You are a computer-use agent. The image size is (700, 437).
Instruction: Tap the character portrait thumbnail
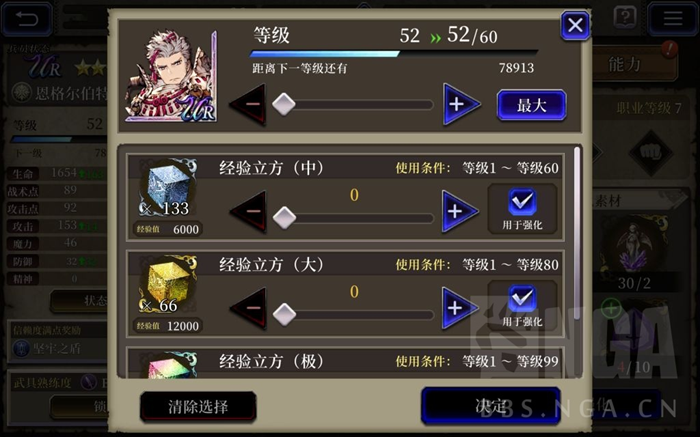click(171, 76)
